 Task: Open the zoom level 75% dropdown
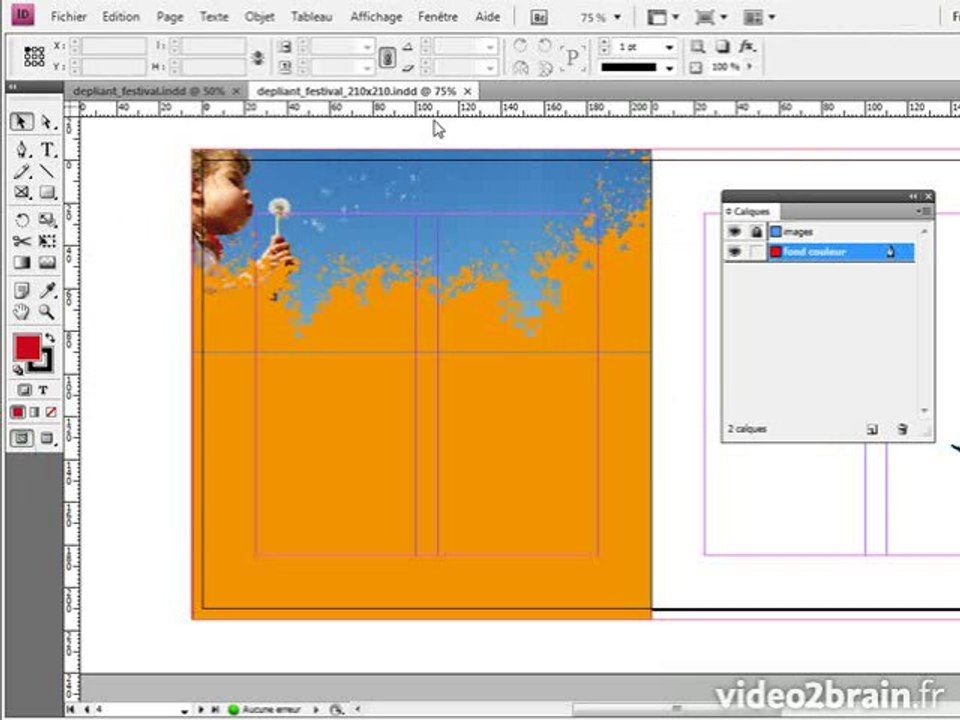(617, 17)
